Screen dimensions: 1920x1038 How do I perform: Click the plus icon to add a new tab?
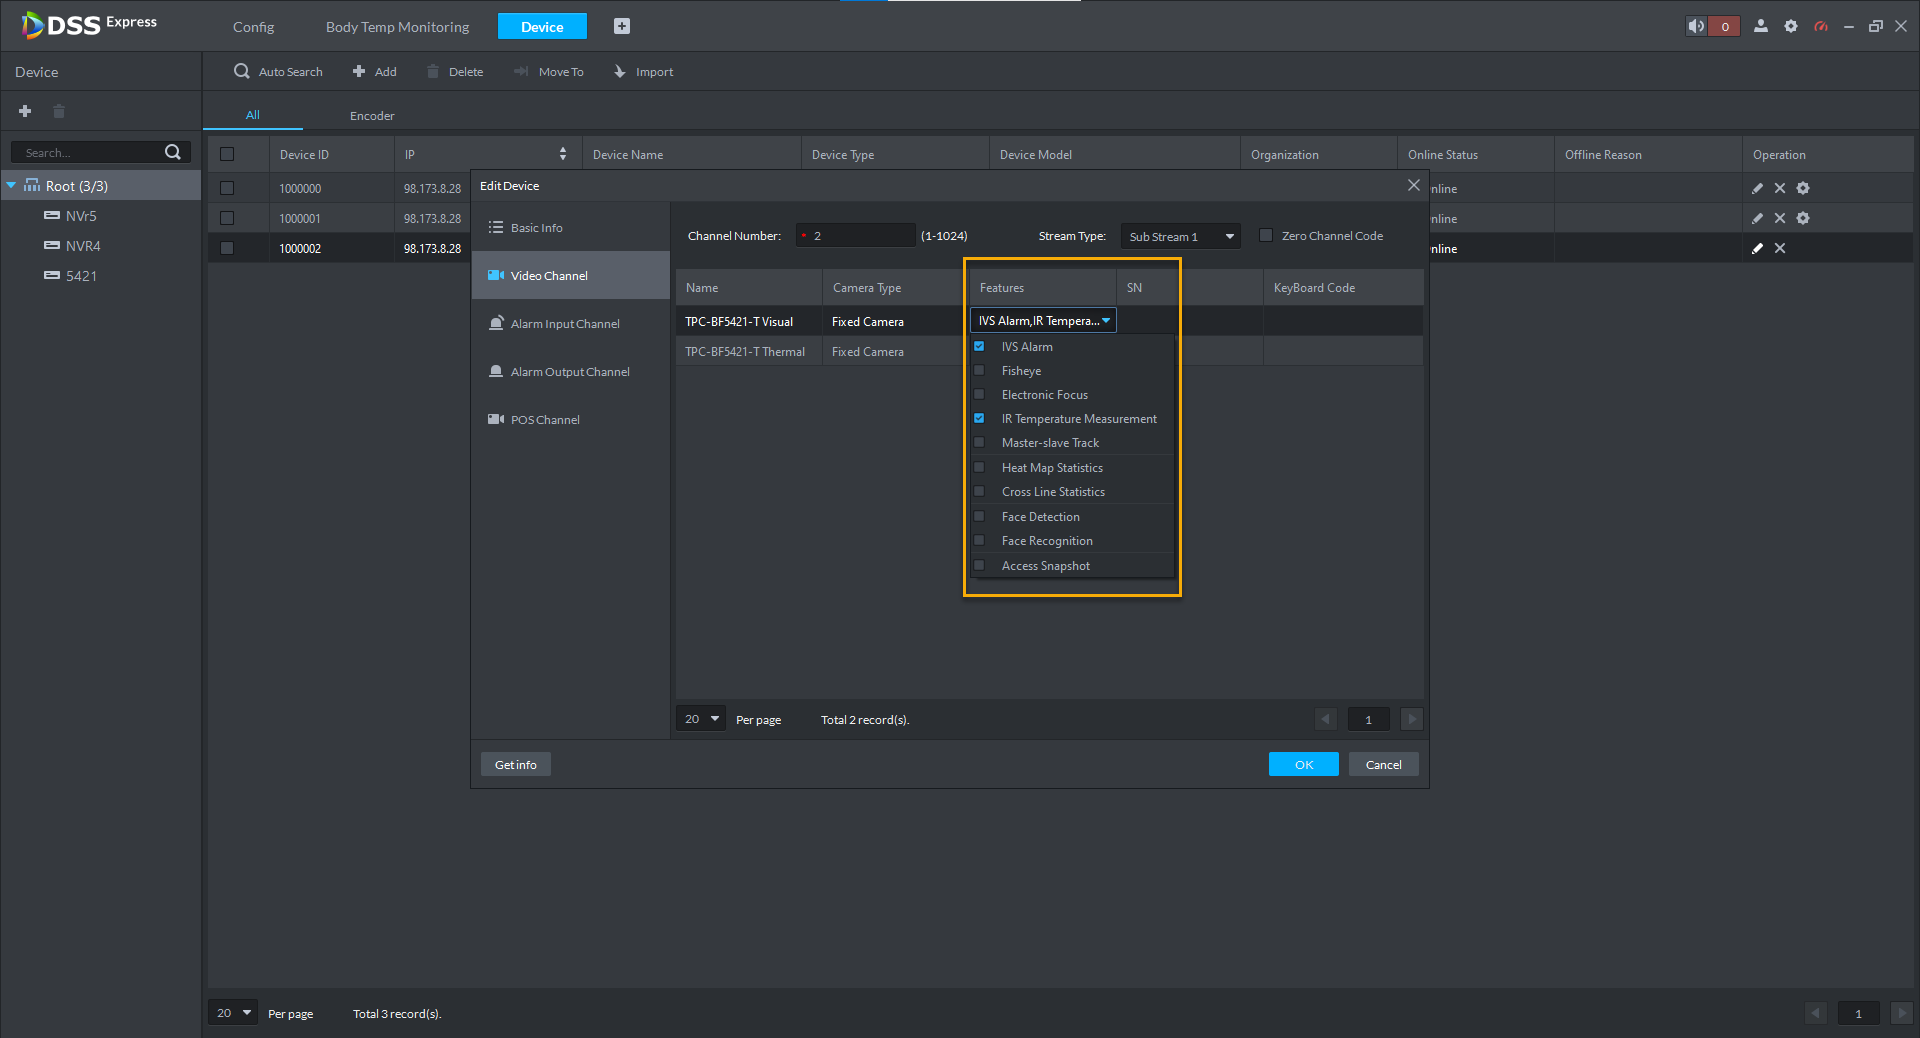coord(622,27)
